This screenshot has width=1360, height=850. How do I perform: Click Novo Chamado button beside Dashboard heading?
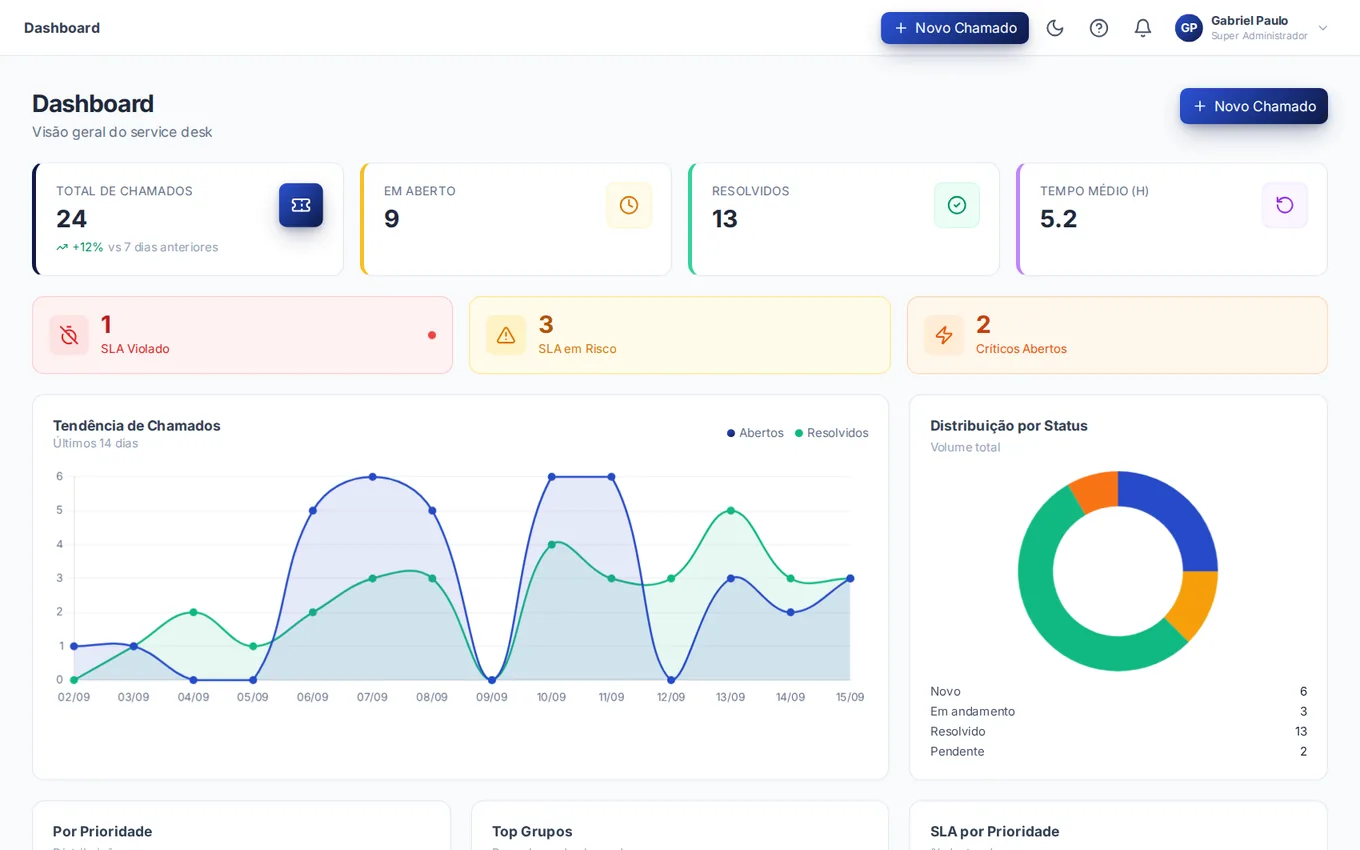1254,106
